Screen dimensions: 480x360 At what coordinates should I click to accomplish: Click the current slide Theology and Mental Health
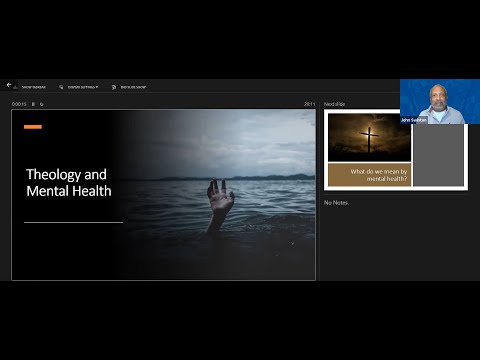[163, 195]
